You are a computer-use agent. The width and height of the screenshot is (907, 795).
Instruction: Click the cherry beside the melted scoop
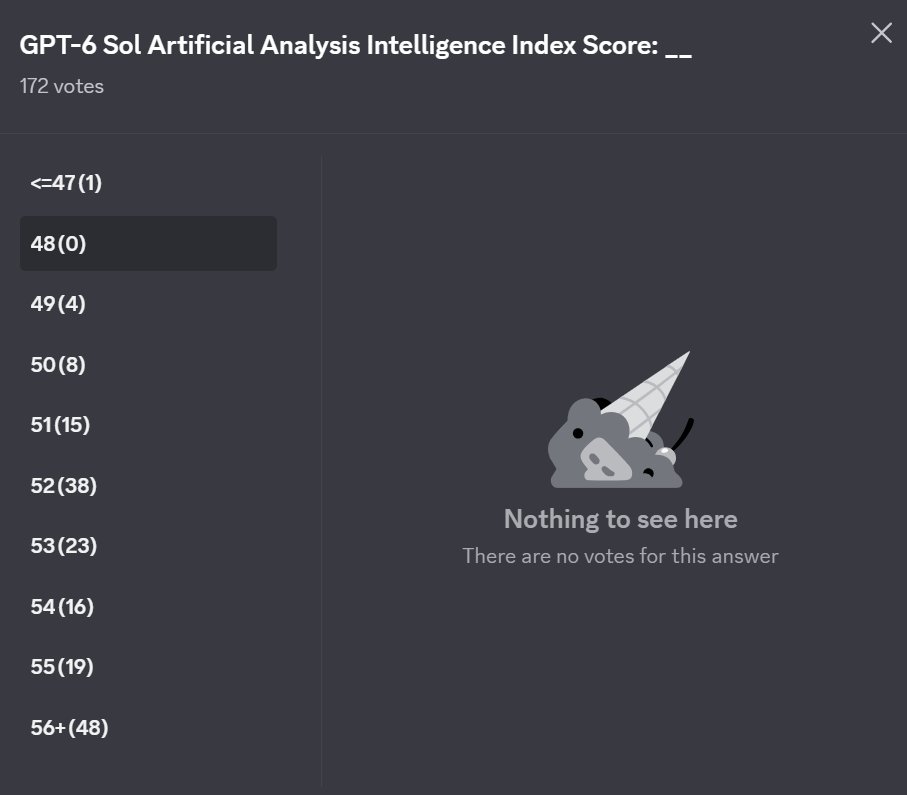tap(666, 455)
